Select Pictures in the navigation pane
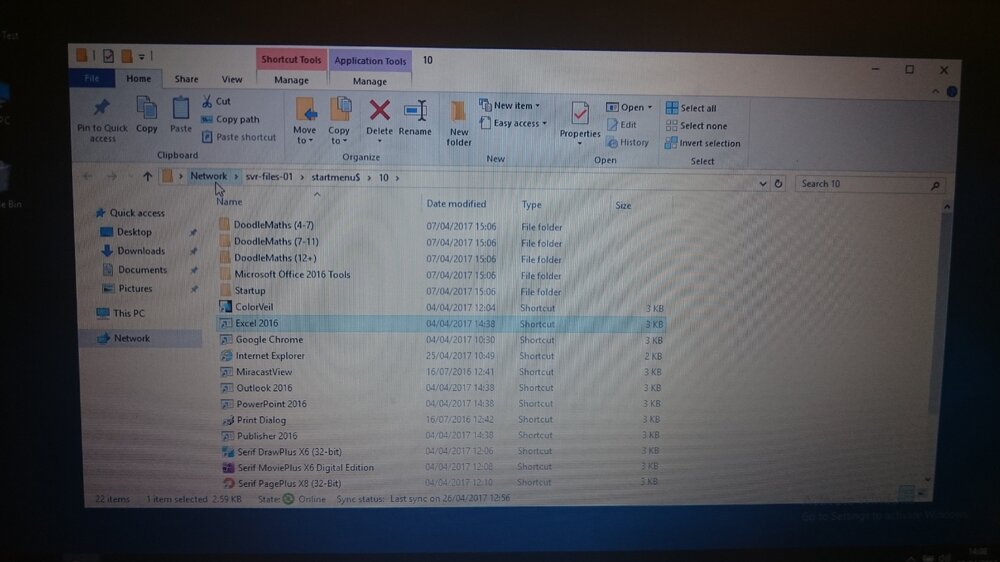This screenshot has height=562, width=1000. pyautogui.click(x=128, y=289)
